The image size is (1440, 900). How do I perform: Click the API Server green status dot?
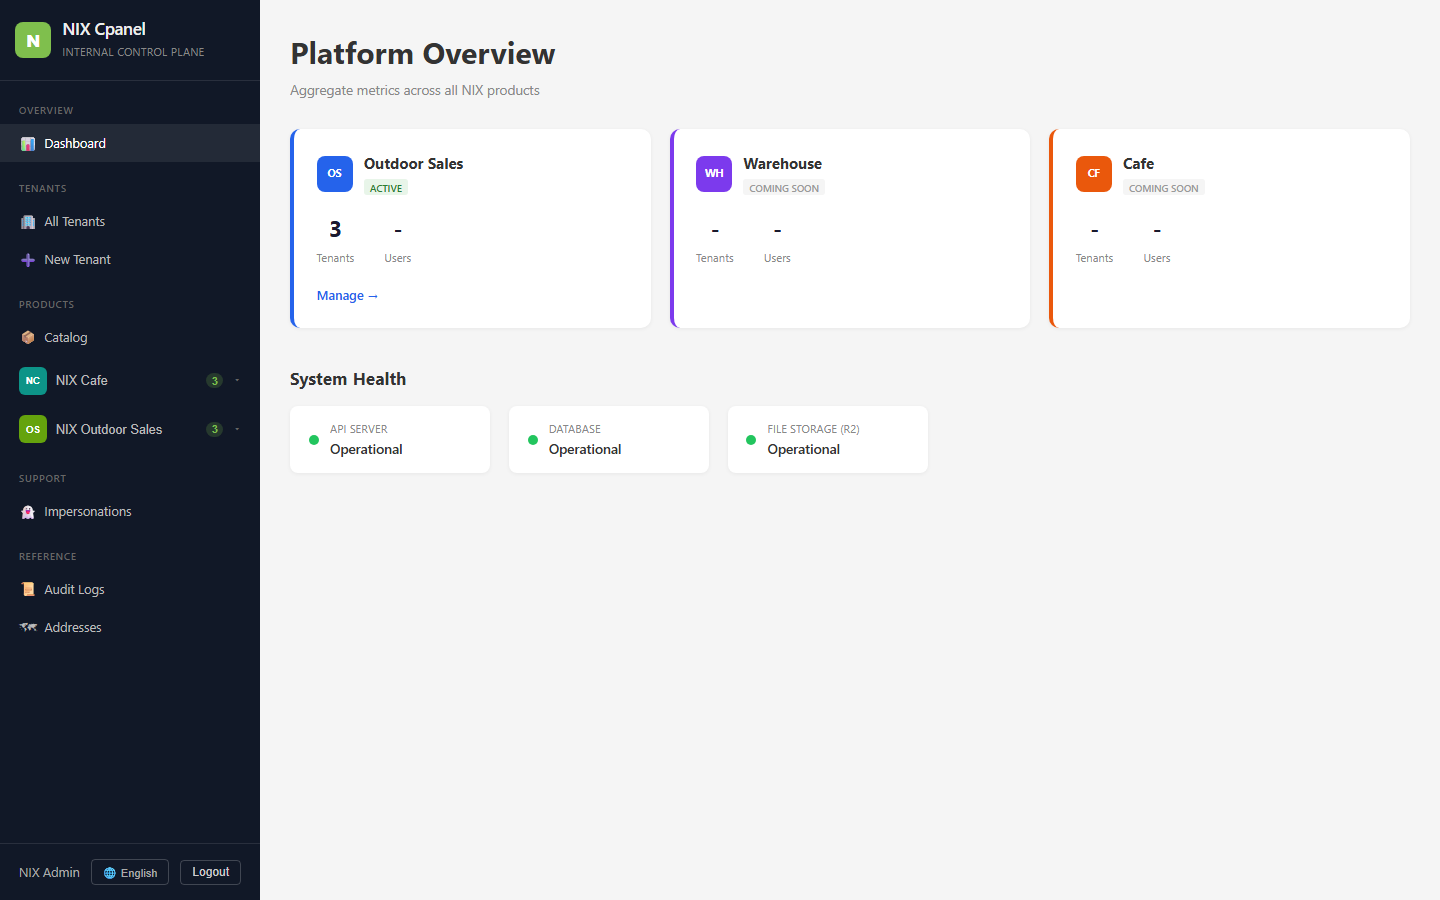314,440
